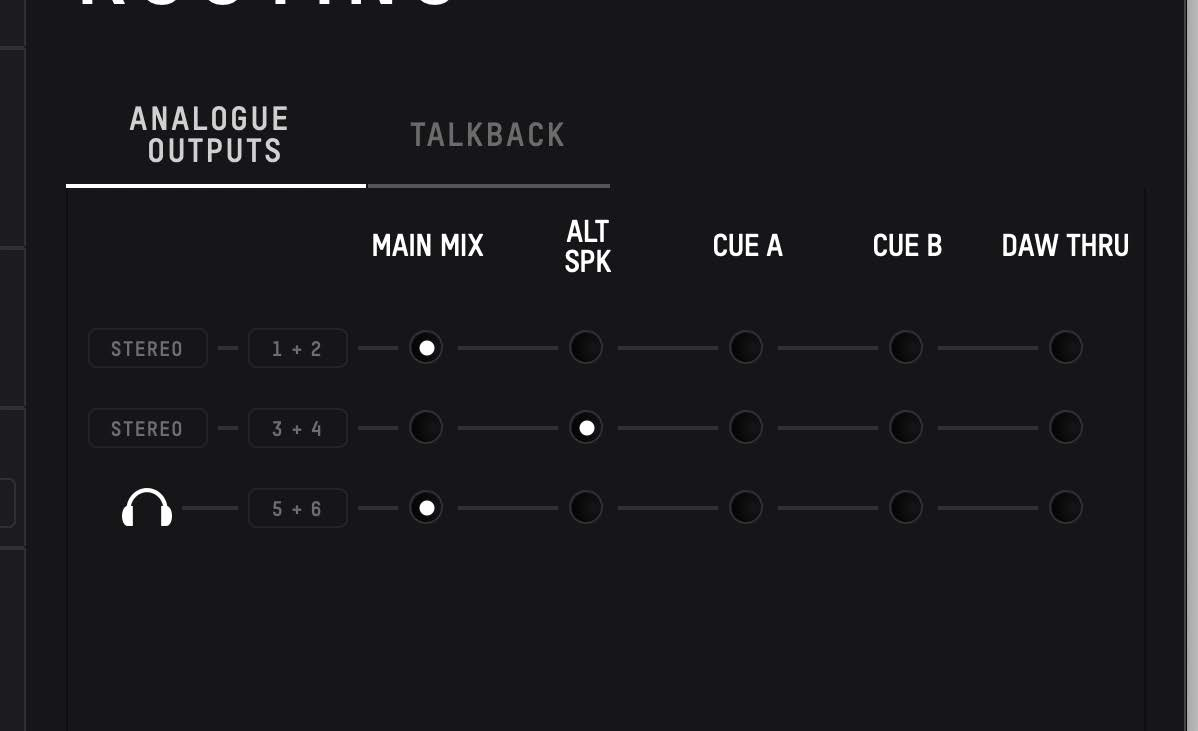Toggle STEREO mode for outputs 3 + 4
The image size is (1198, 731).
(x=147, y=428)
